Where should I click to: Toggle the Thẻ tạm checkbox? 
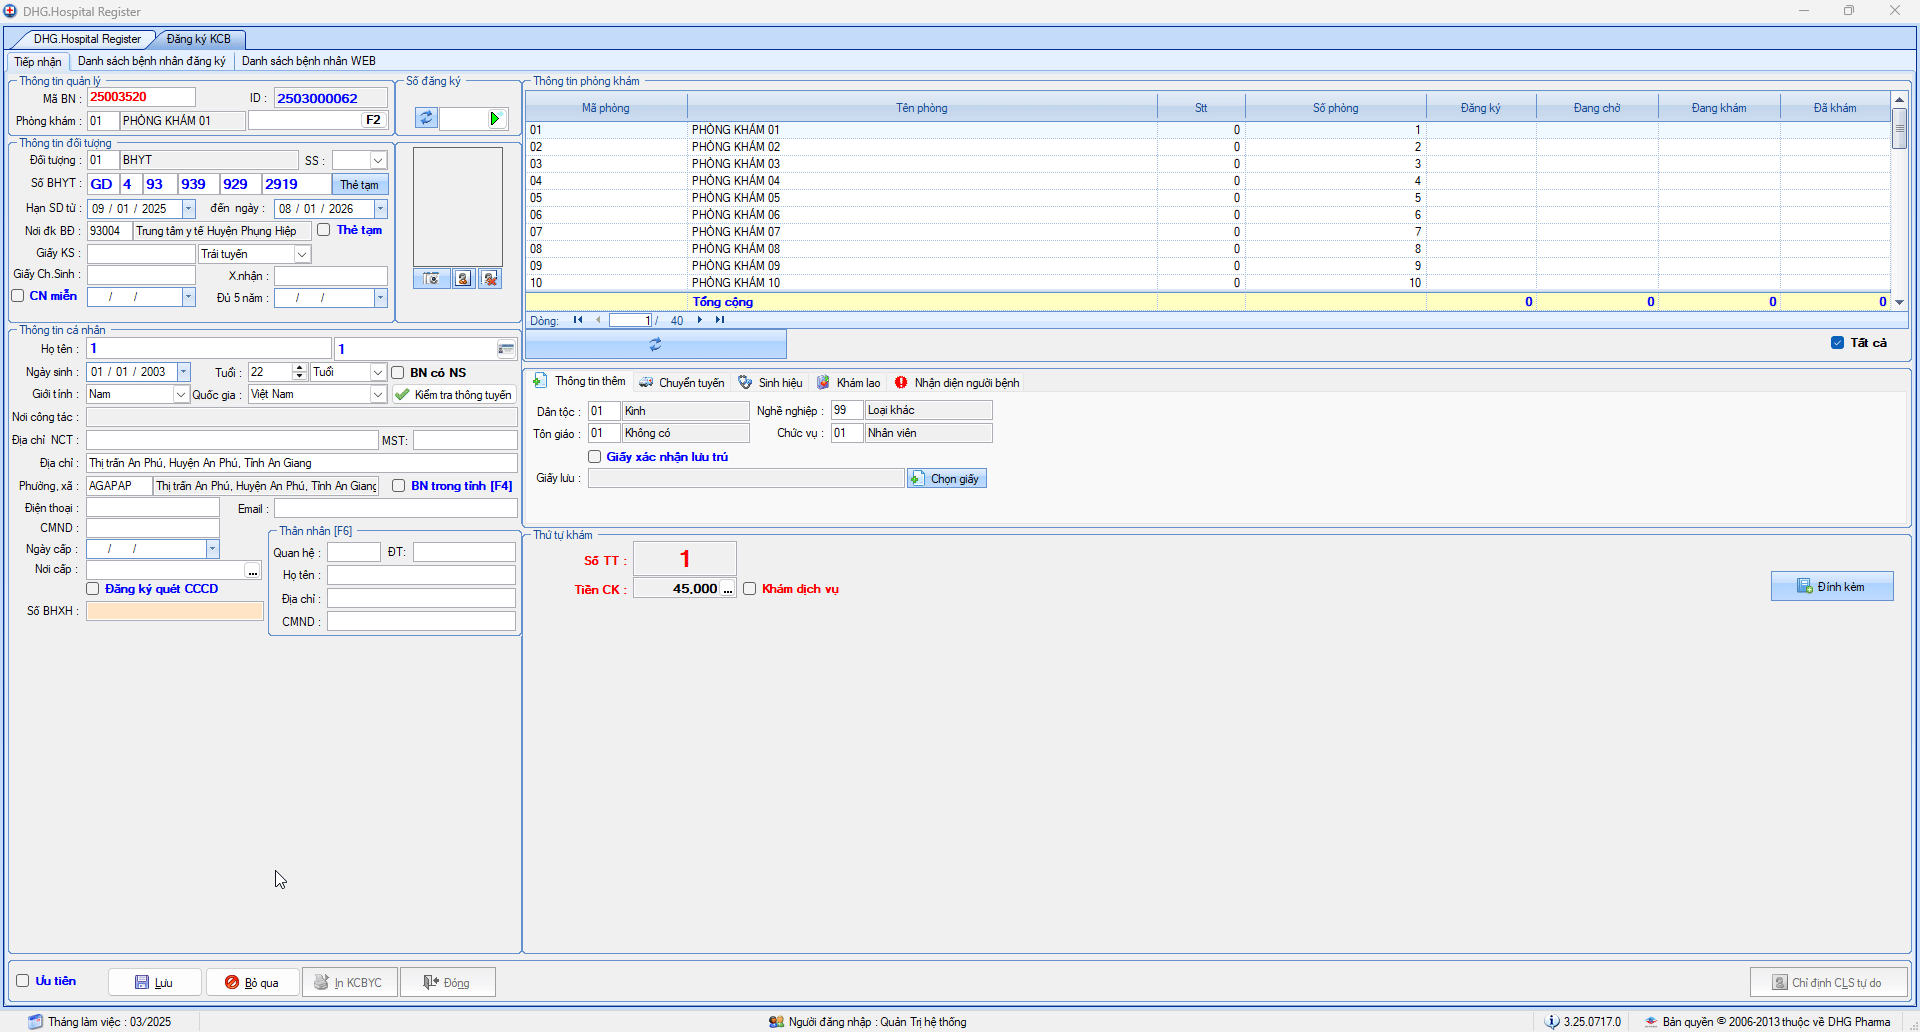coord(324,230)
